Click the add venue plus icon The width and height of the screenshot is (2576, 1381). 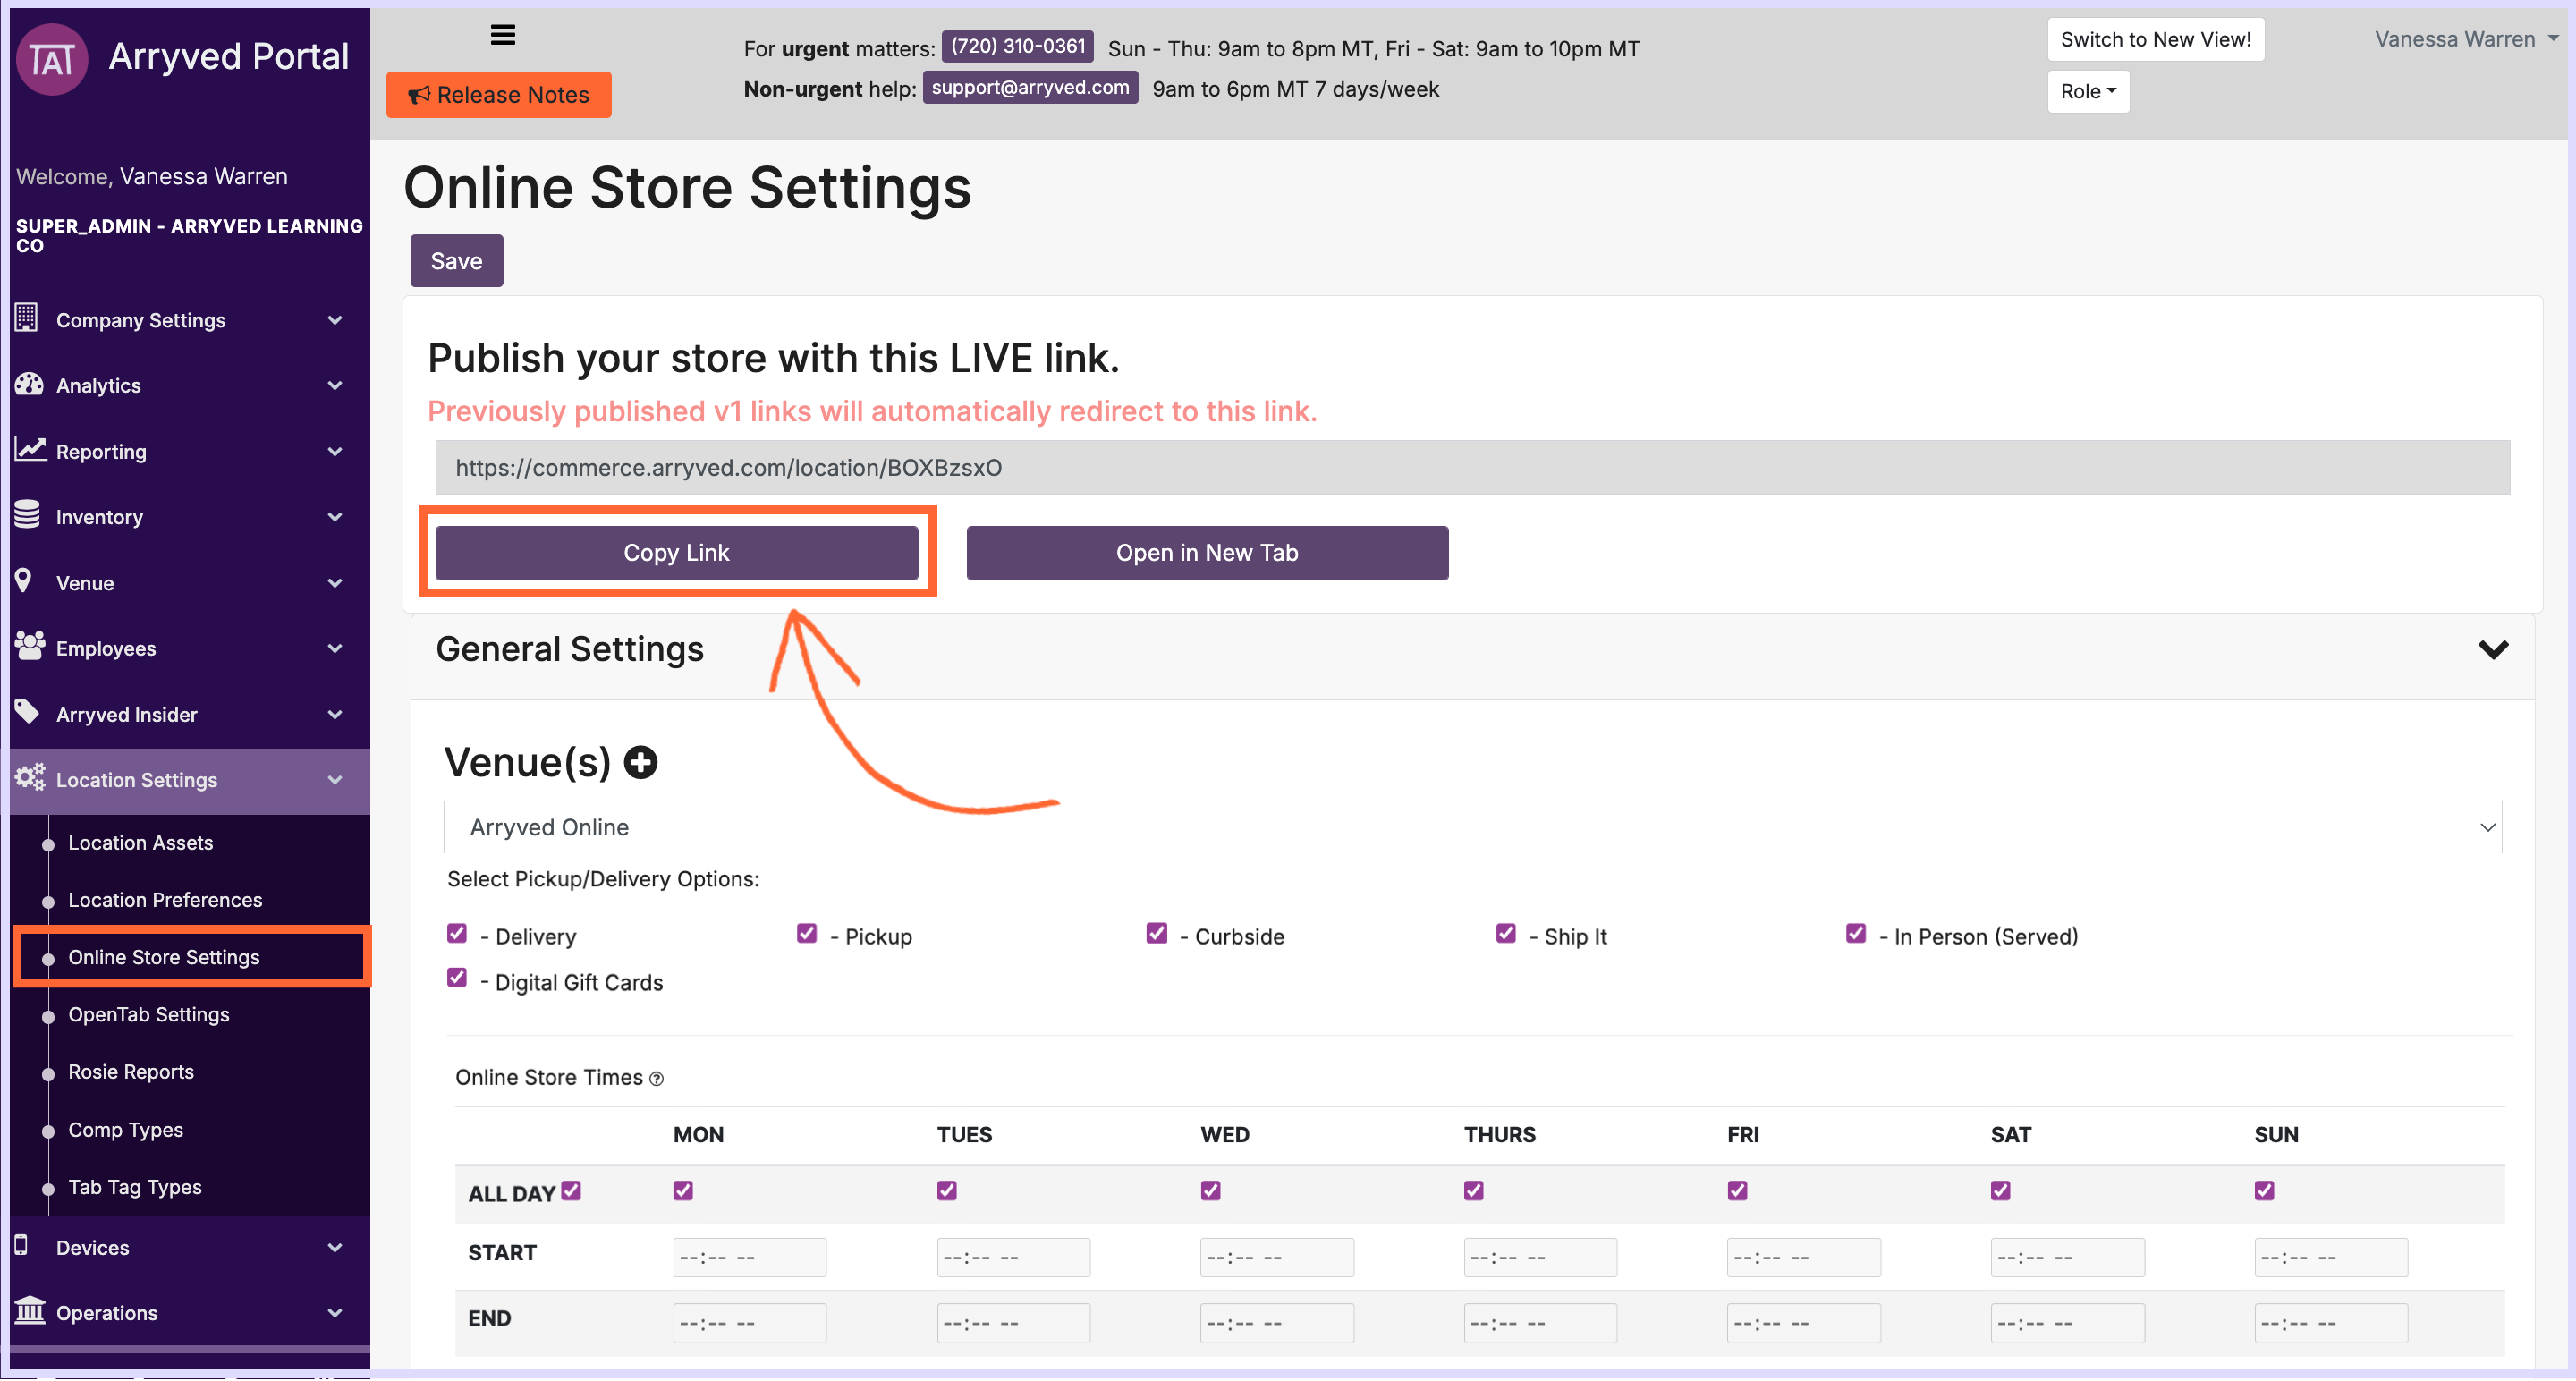click(x=640, y=763)
